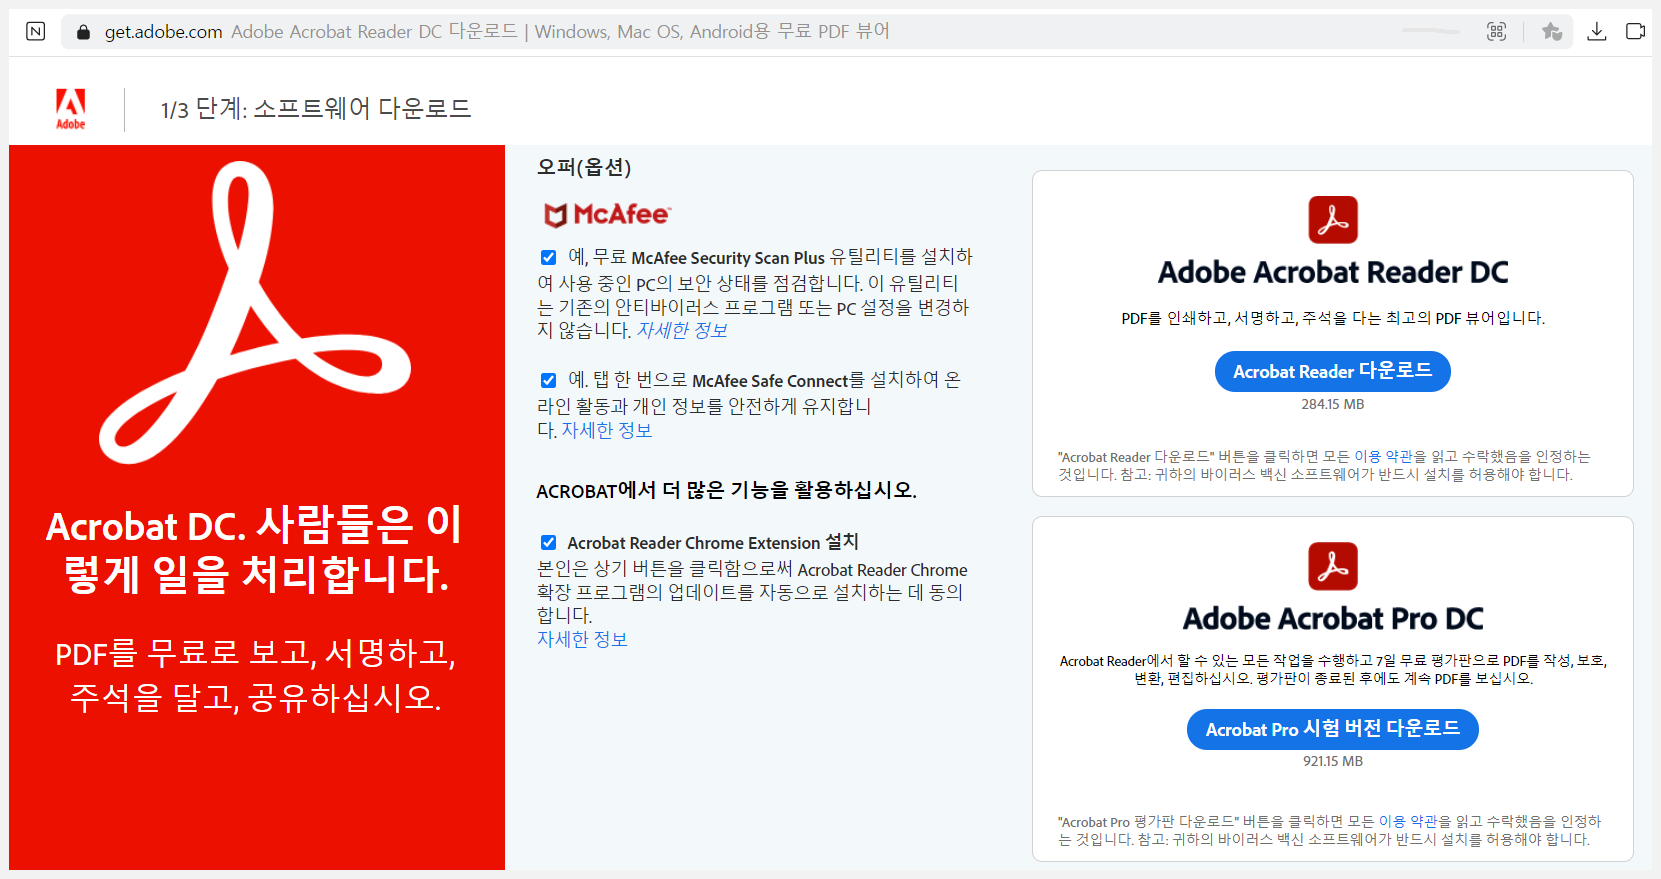The image size is (1661, 879).
Task: Click the Adobe Acrobat Reader DC title
Action: [1333, 272]
